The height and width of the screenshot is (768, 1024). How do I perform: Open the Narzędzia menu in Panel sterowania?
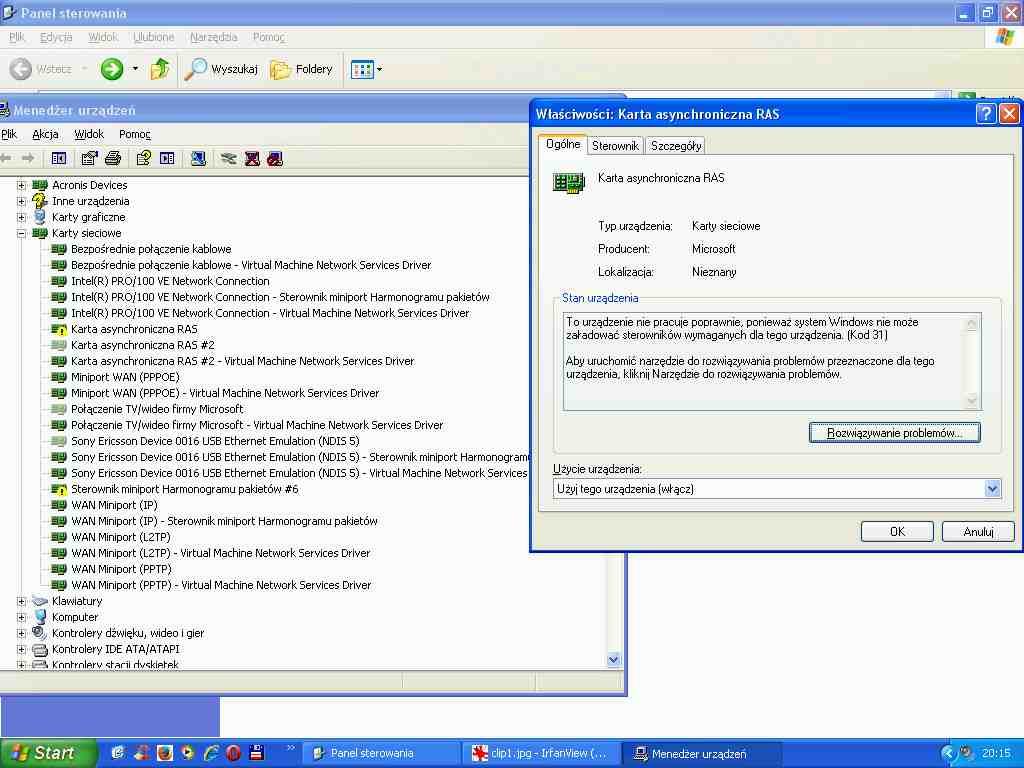point(214,37)
